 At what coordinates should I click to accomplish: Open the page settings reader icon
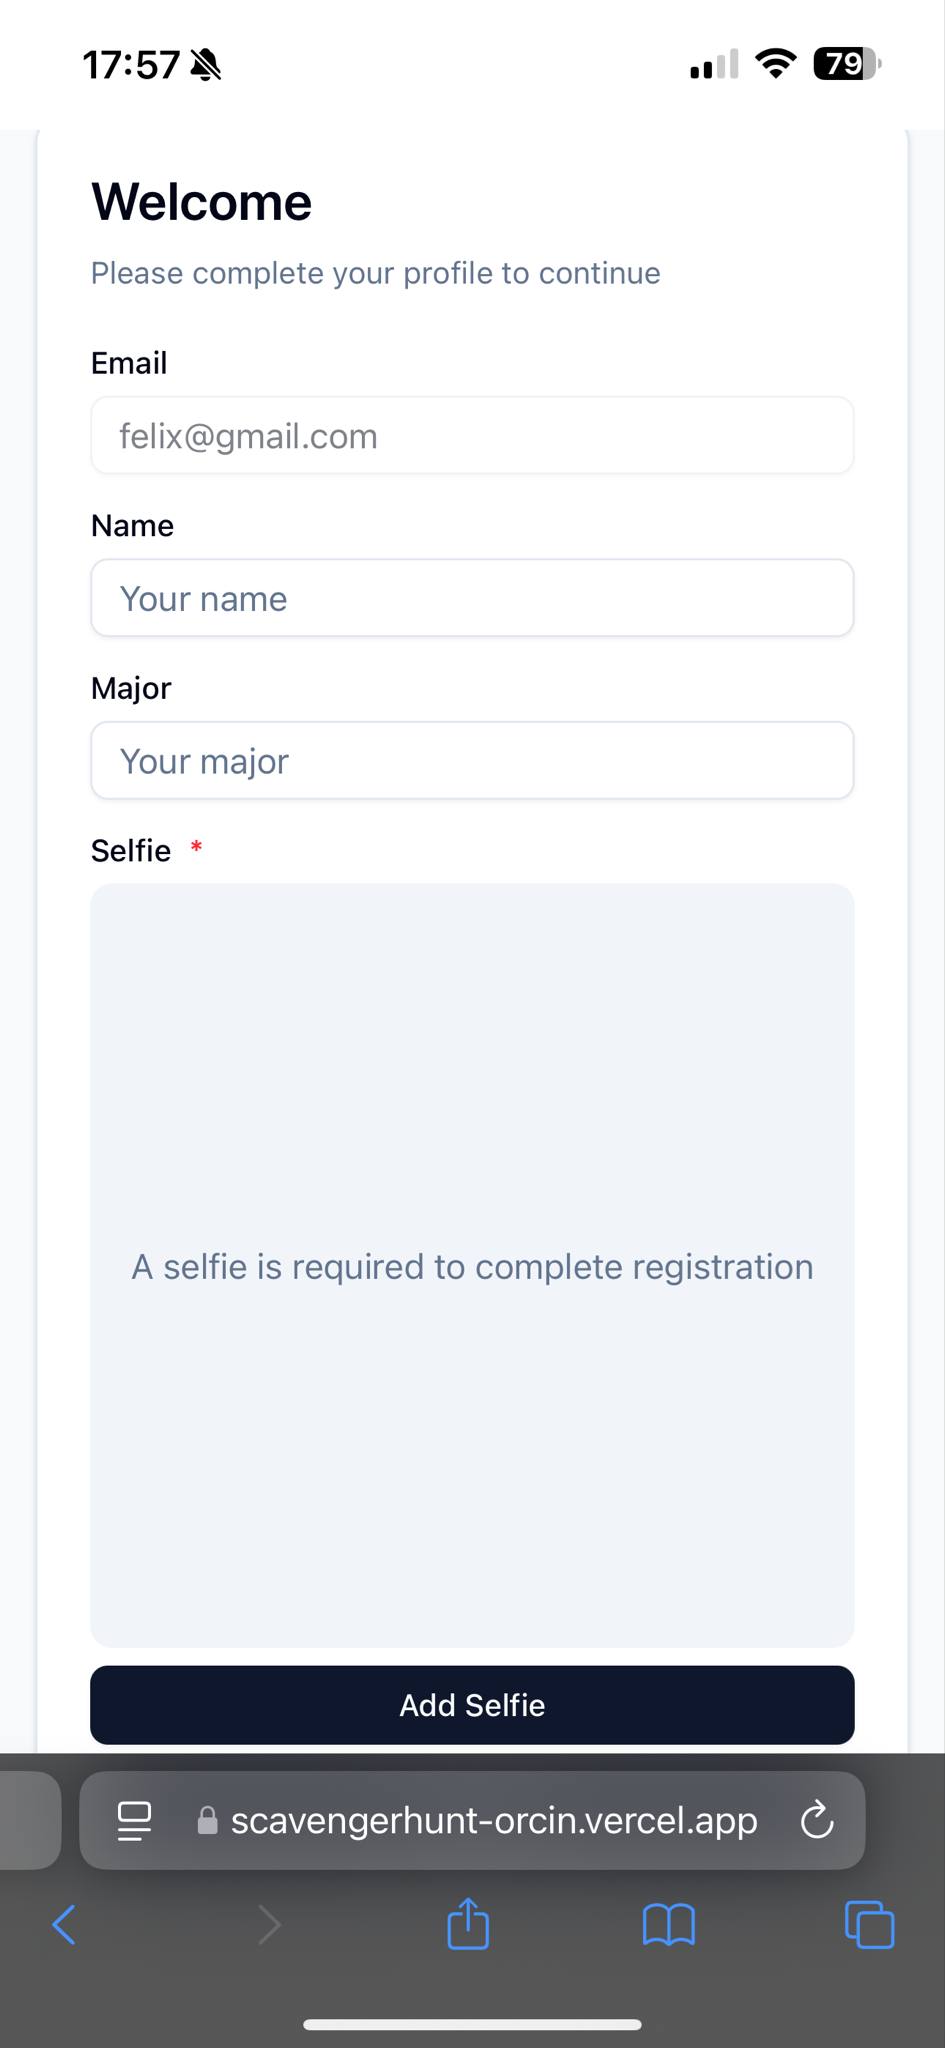[x=134, y=1820]
